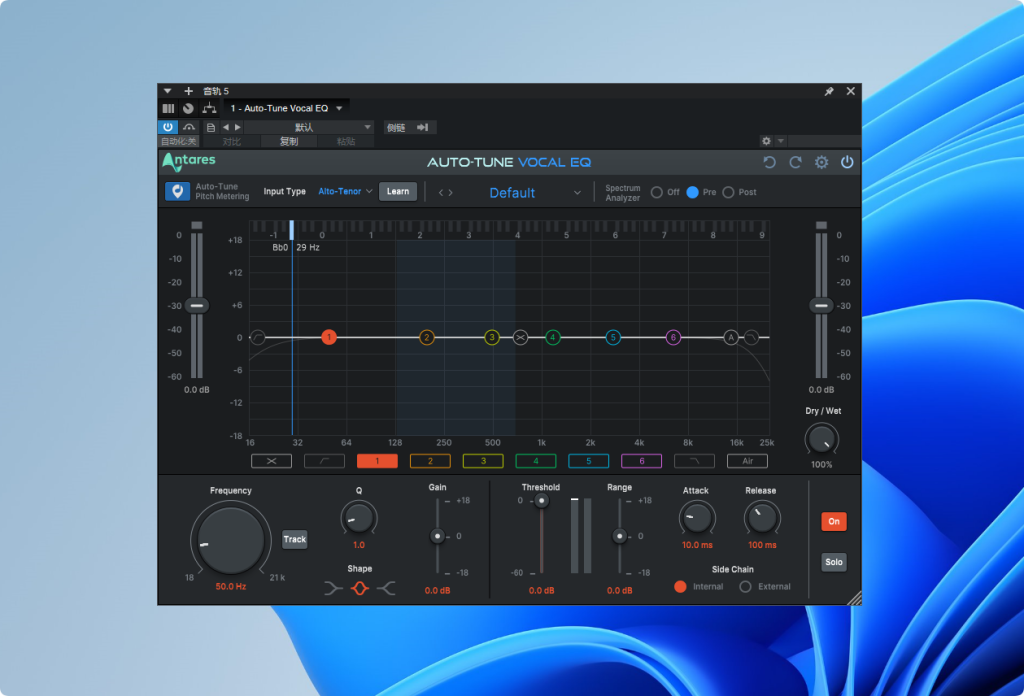Open the routing tree icon in host bar
This screenshot has height=696, width=1024.
[x=209, y=108]
